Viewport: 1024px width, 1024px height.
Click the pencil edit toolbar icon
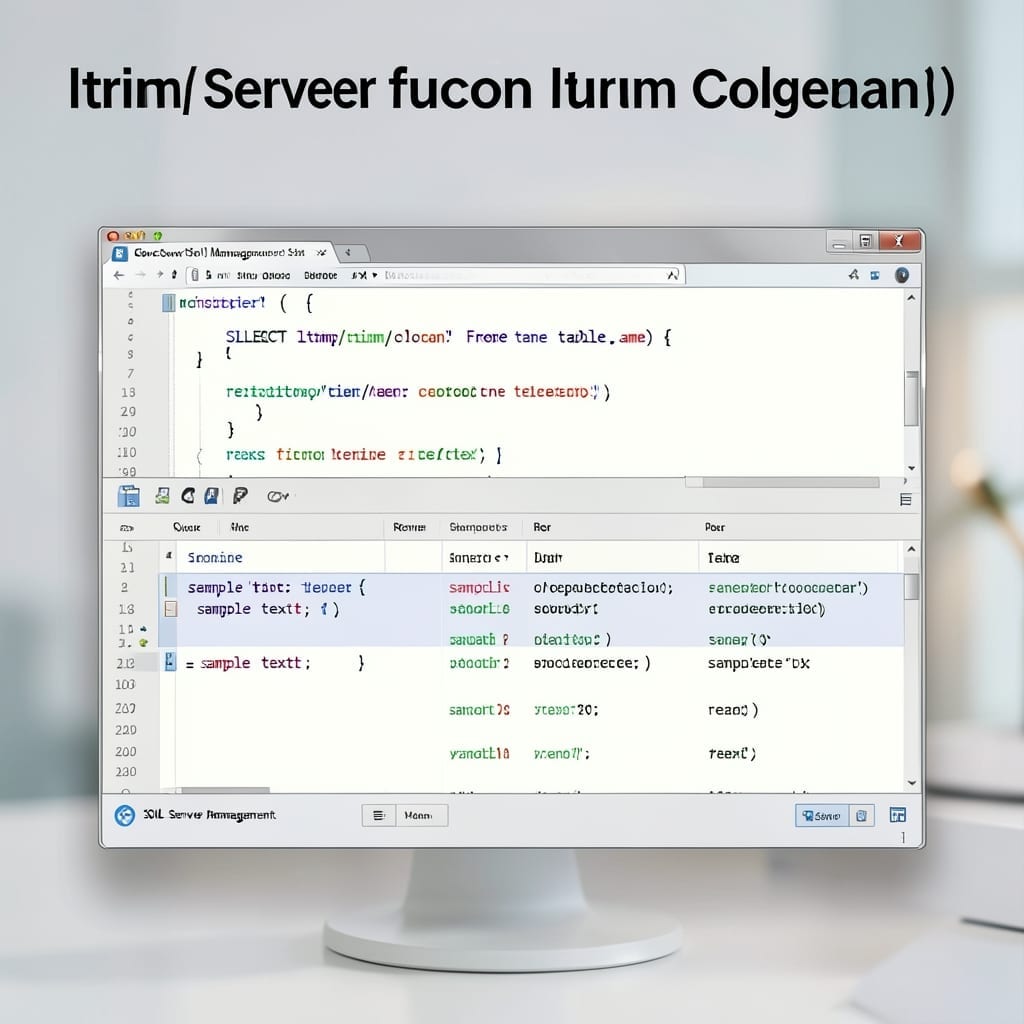tap(240, 496)
